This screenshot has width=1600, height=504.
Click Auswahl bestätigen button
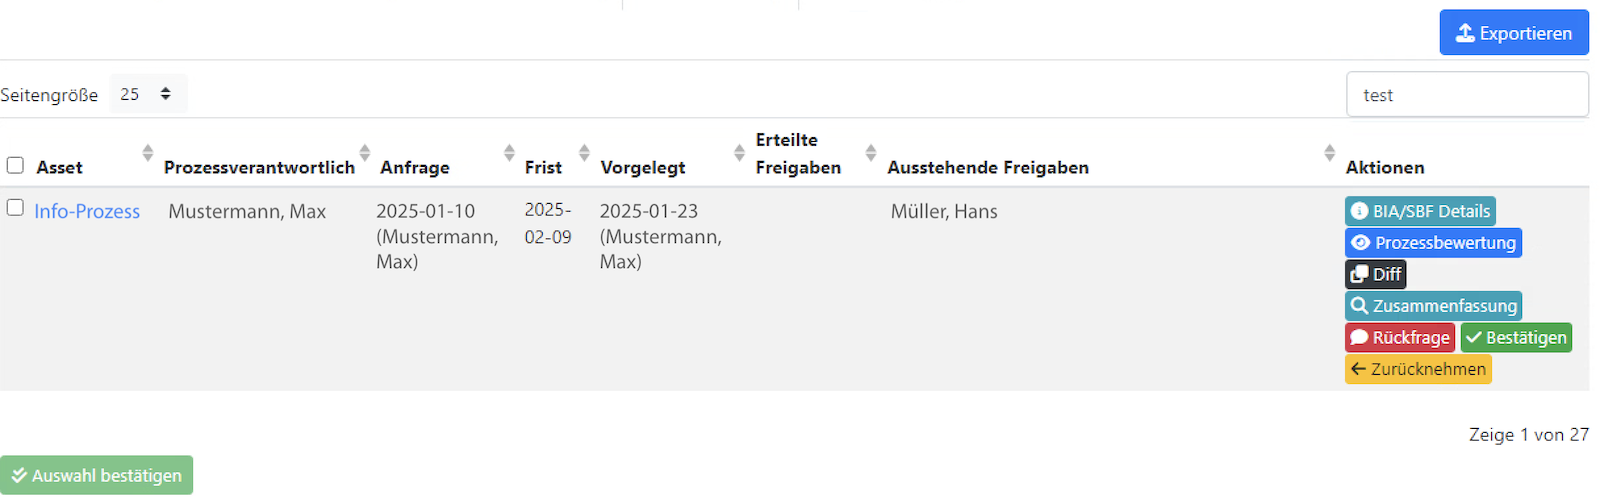pos(97,476)
